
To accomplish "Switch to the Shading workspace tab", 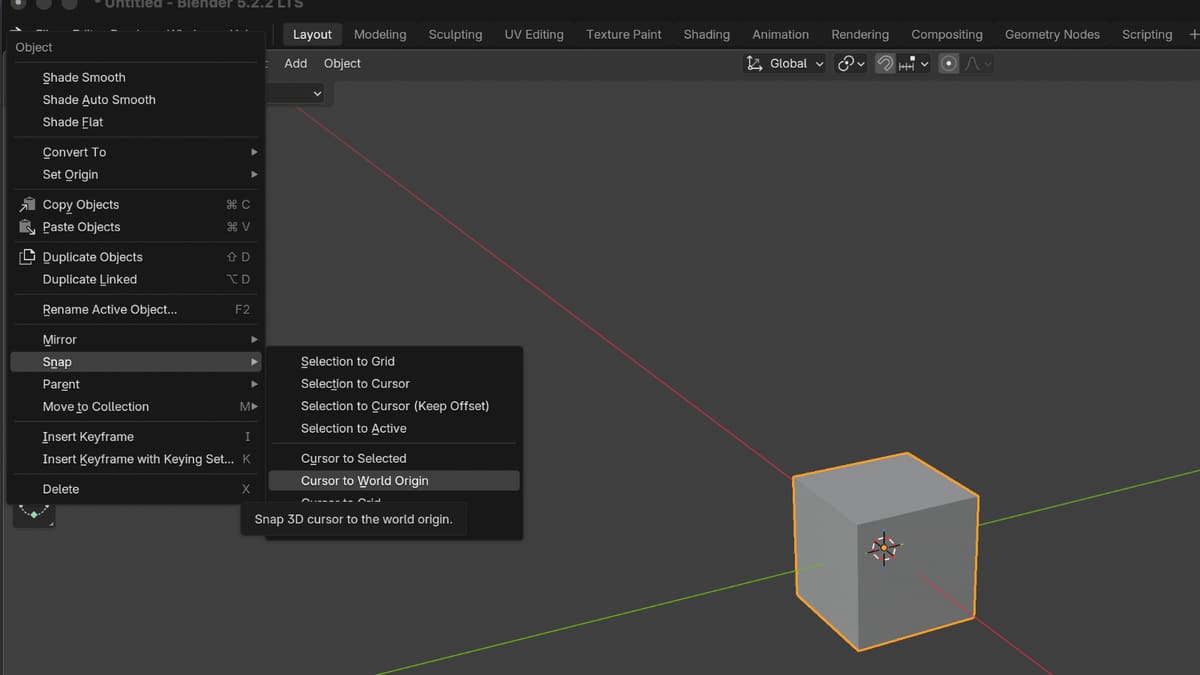I will 707,34.
